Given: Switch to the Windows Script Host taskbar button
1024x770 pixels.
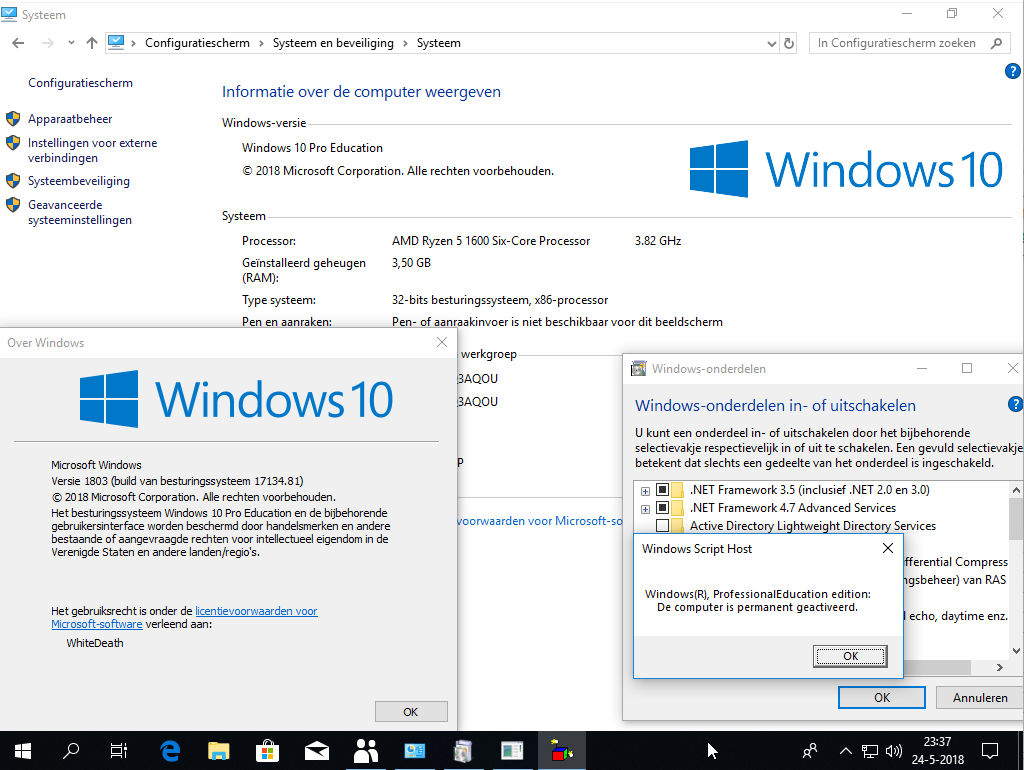Looking at the screenshot, I should pos(561,751).
